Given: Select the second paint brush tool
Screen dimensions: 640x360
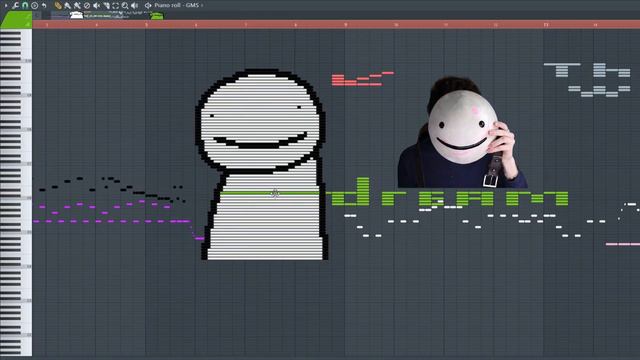Looking at the screenshot, I should 77,6.
